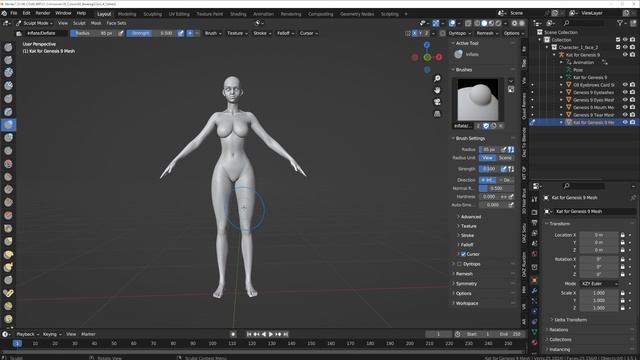Select the Snake Hook brush tool
Viewport: 640px width, 360px height.
coord(8,267)
